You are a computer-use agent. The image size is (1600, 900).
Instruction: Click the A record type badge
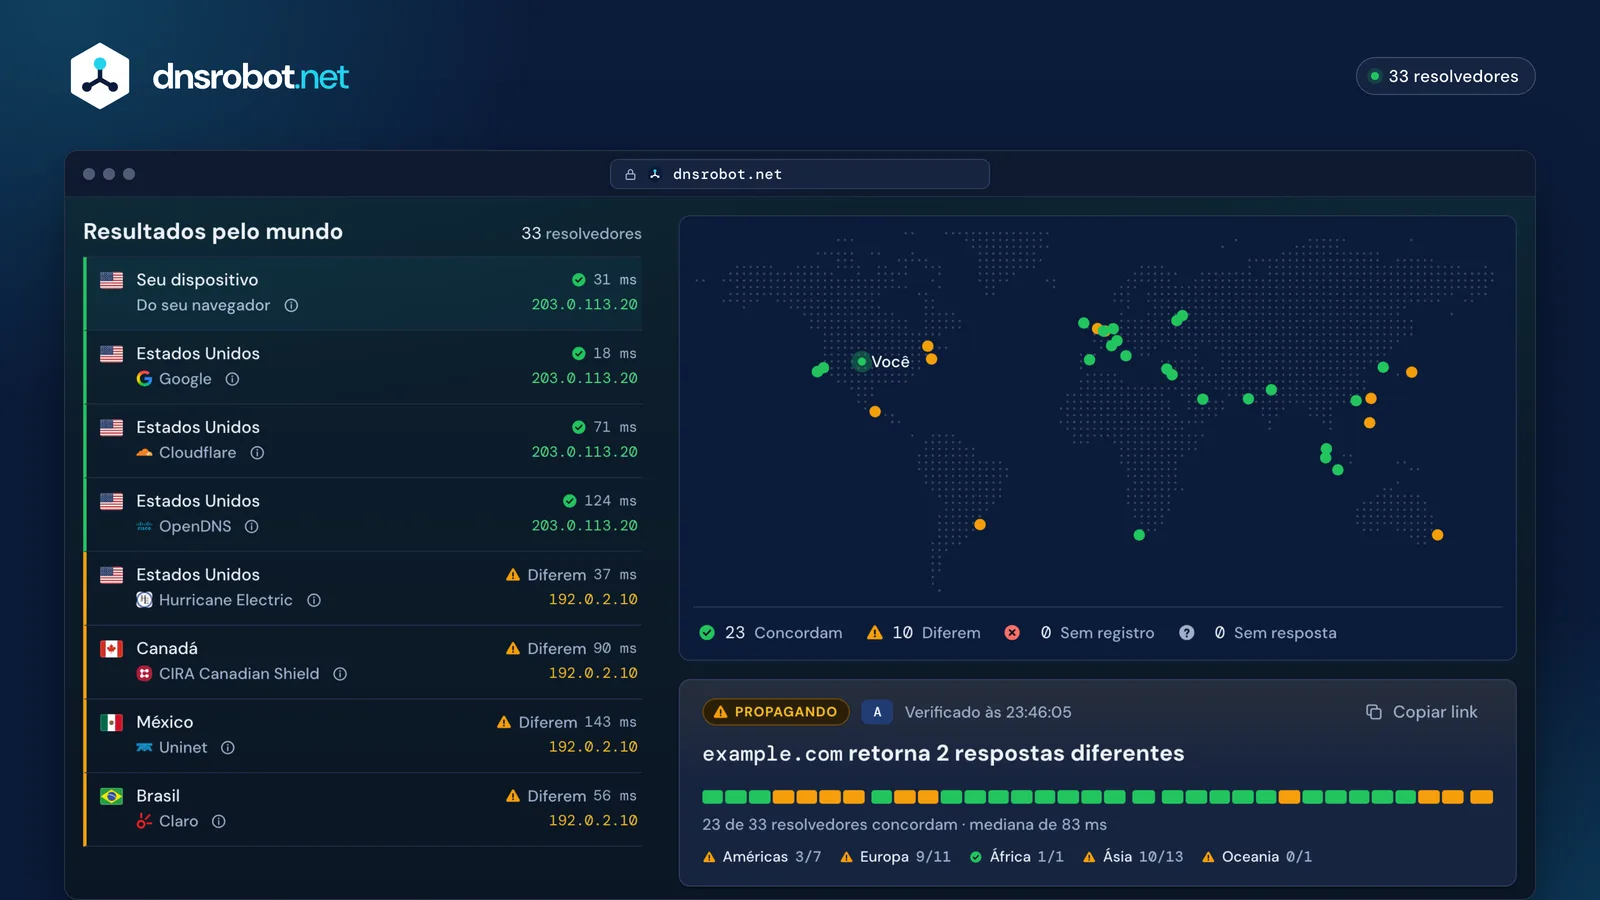coord(877,712)
